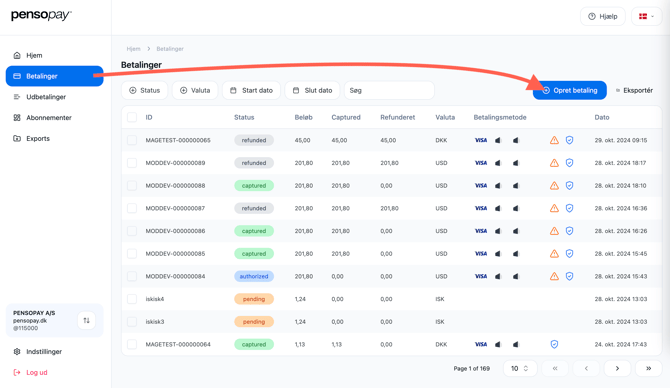This screenshot has width=670, height=388.
Task: Check the MODDEV-000000084 row checkbox
Action: pos(132,276)
